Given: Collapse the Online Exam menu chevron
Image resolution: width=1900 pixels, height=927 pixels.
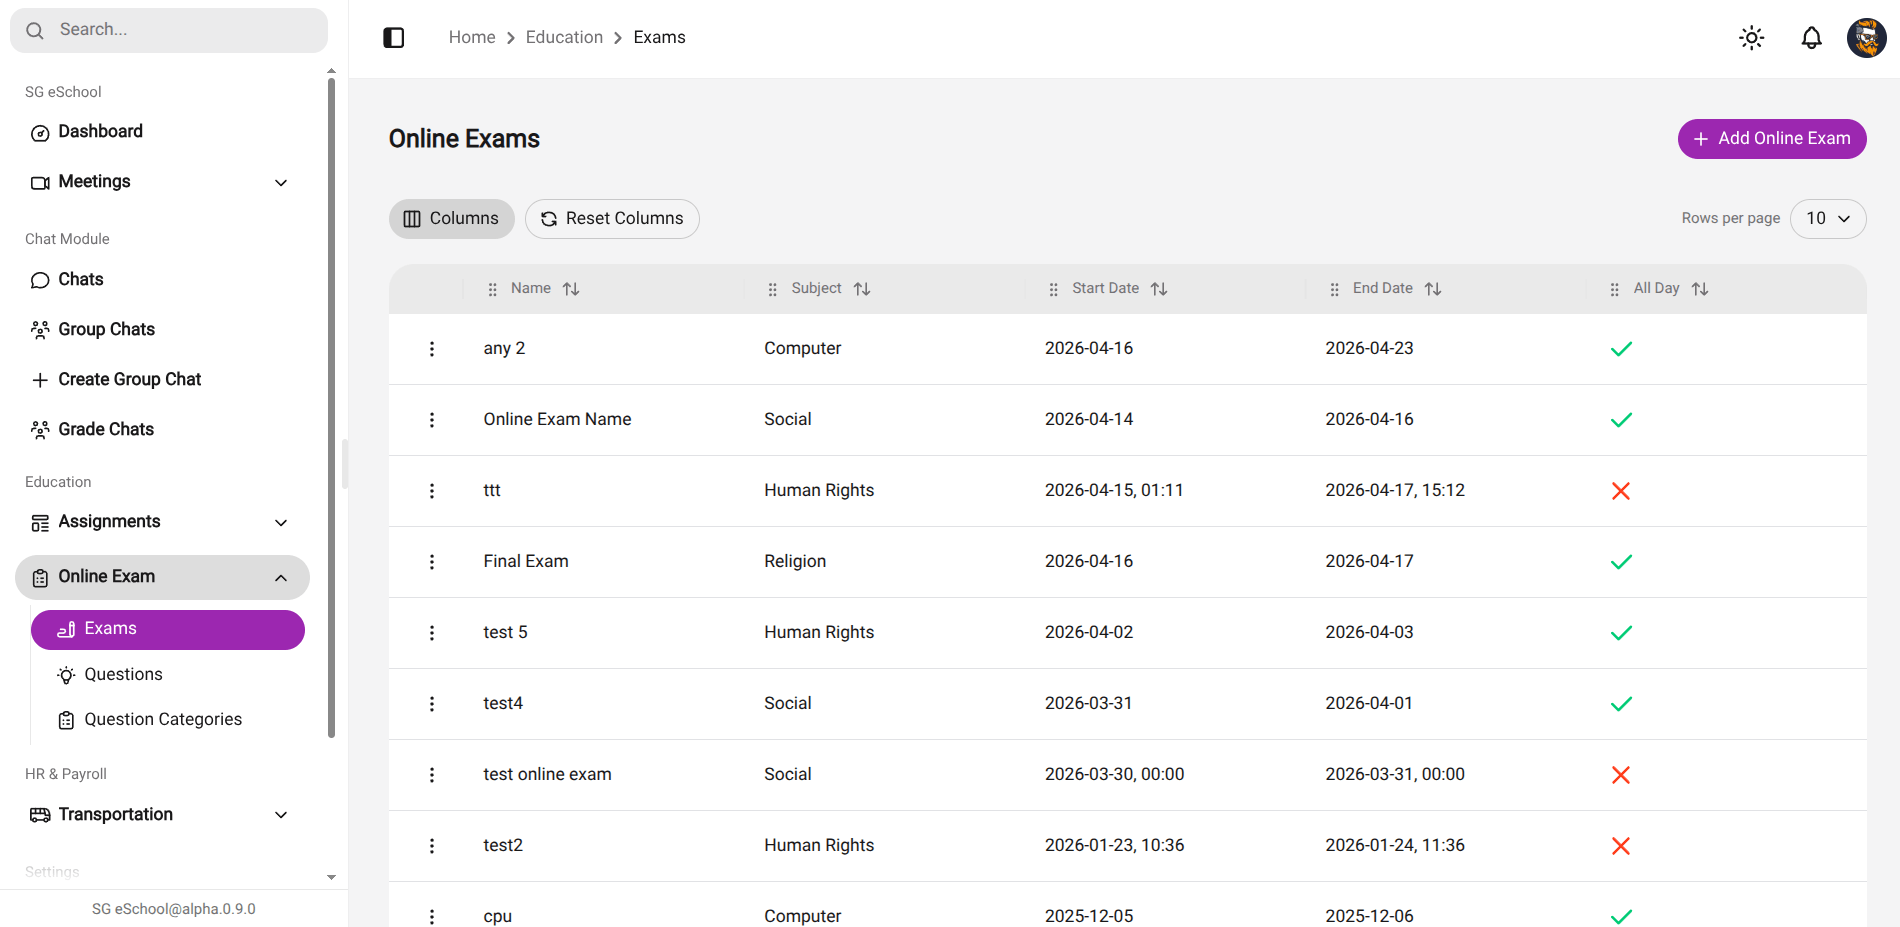Looking at the screenshot, I should (x=281, y=578).
